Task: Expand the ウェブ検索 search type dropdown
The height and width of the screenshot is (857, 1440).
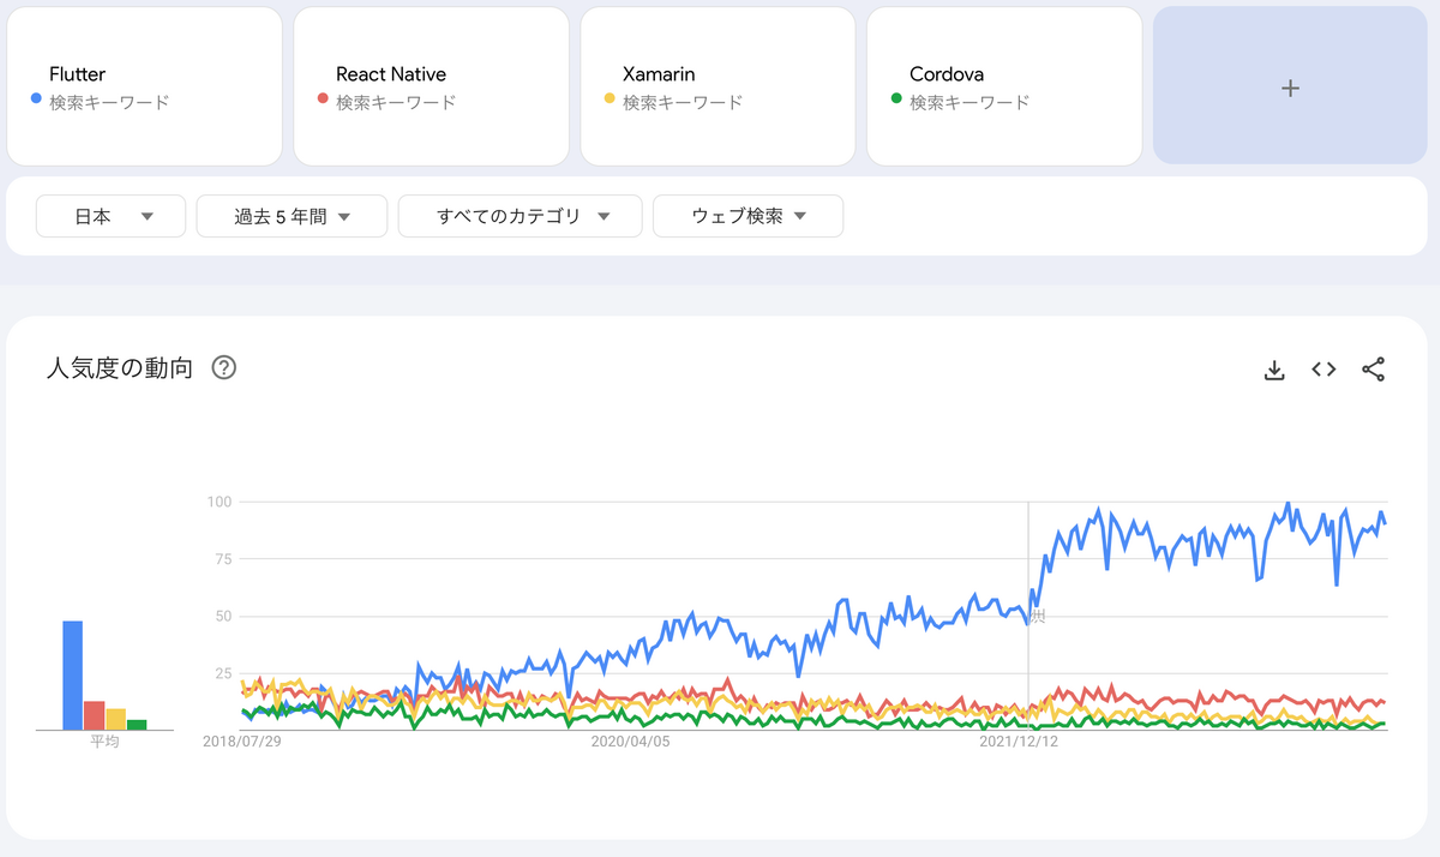Action: (x=748, y=216)
